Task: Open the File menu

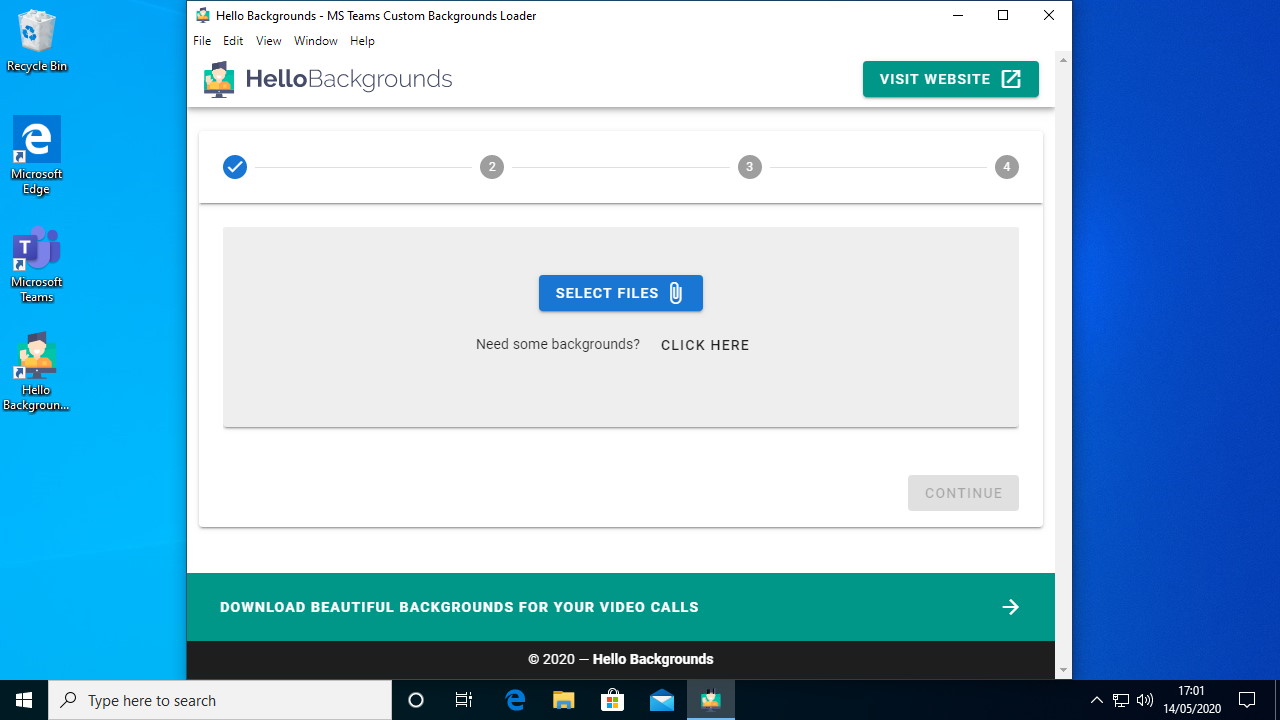Action: (x=202, y=41)
